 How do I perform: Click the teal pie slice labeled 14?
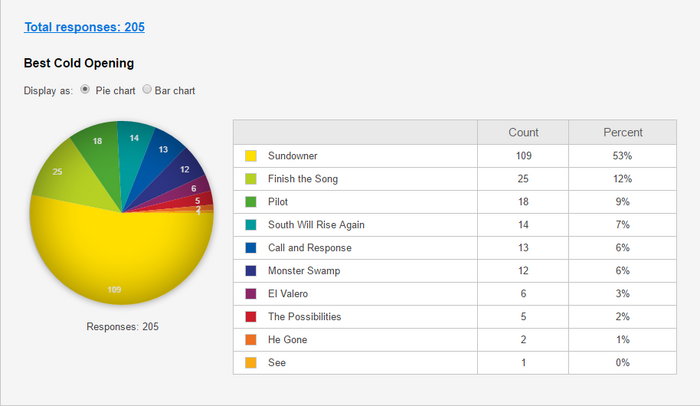tap(133, 152)
